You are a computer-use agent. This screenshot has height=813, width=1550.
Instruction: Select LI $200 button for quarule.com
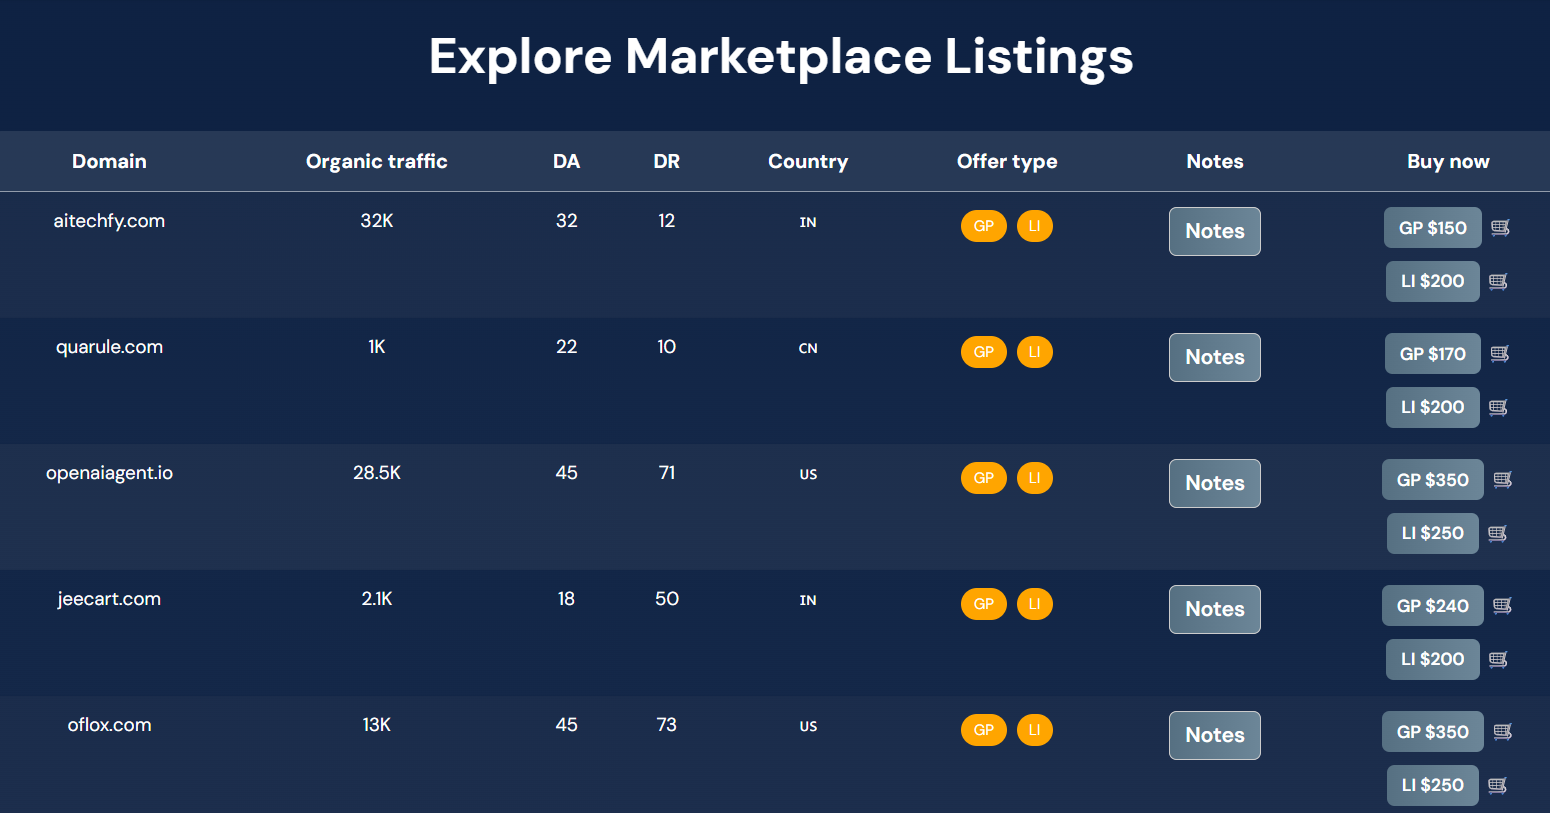tap(1433, 407)
